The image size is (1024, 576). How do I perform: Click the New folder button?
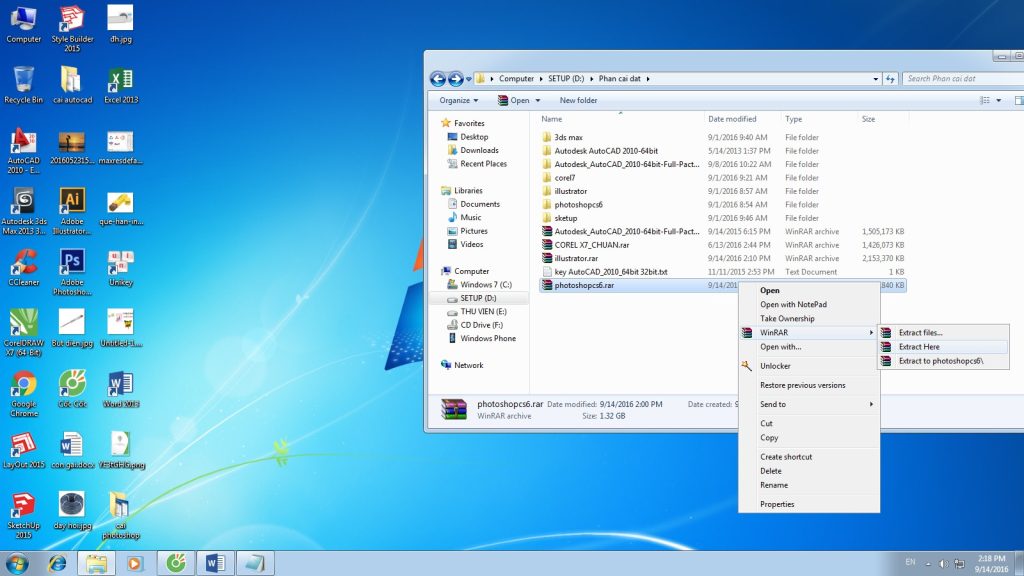[578, 100]
